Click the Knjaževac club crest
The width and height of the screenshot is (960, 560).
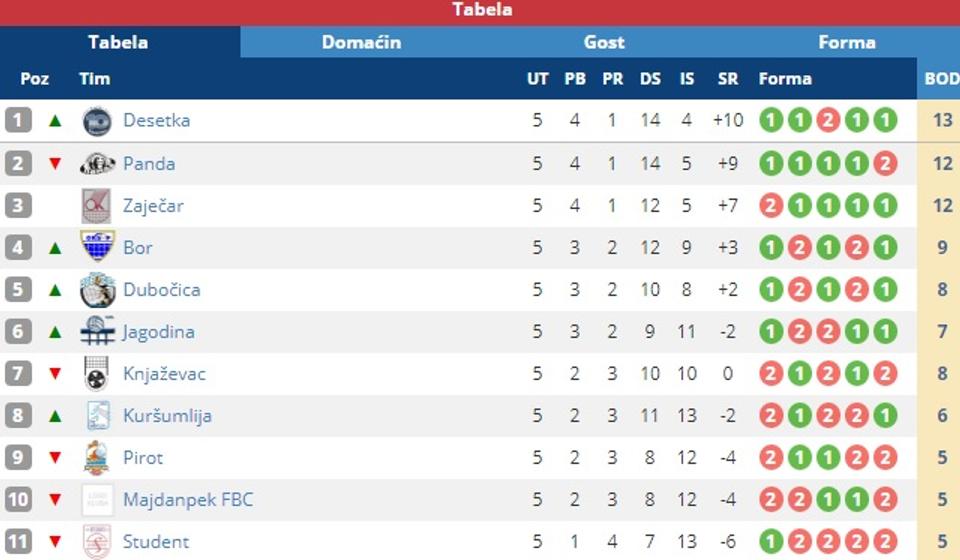pos(97,374)
